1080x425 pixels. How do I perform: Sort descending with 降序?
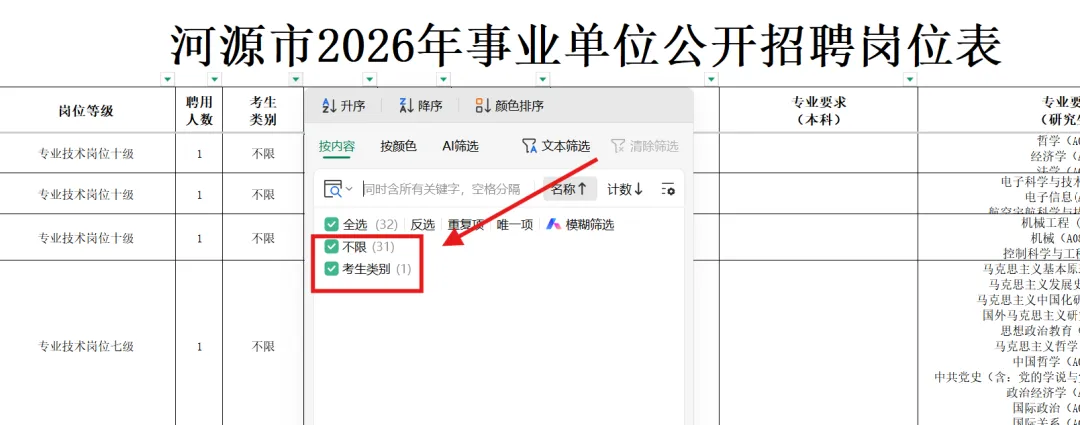[420, 106]
